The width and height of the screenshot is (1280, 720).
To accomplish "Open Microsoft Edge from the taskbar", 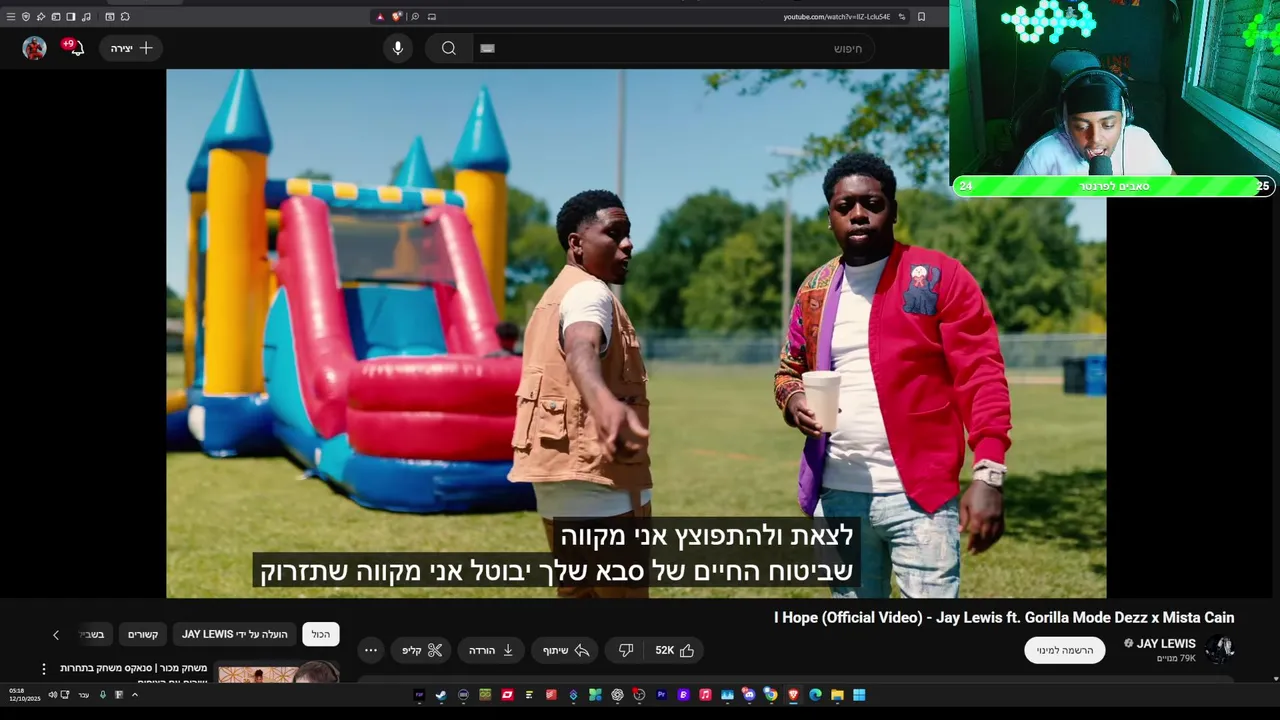I will pos(815,695).
